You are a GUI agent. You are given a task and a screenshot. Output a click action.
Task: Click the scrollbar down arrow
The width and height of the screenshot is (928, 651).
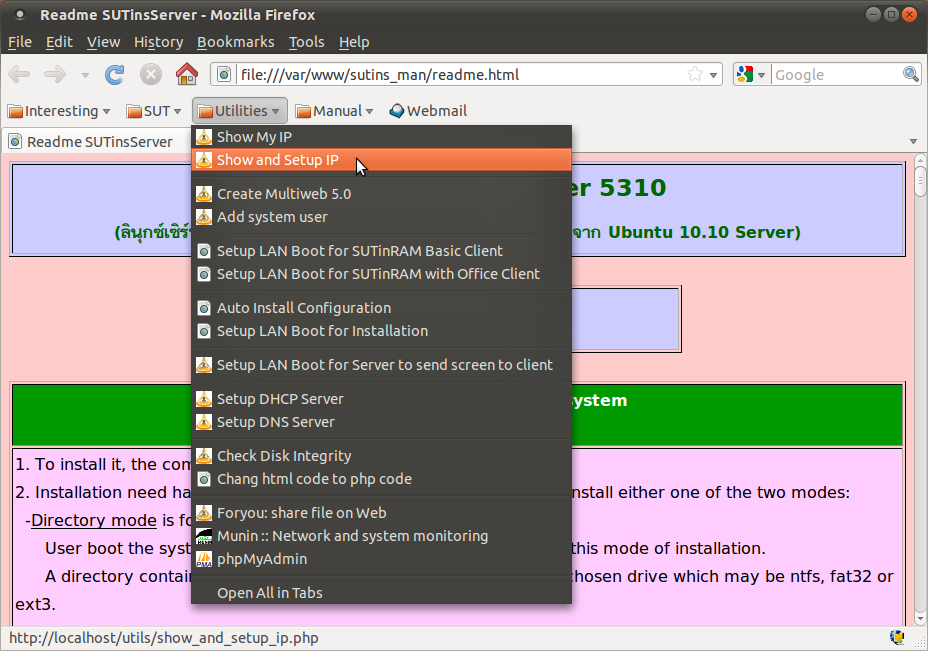[x=920, y=618]
